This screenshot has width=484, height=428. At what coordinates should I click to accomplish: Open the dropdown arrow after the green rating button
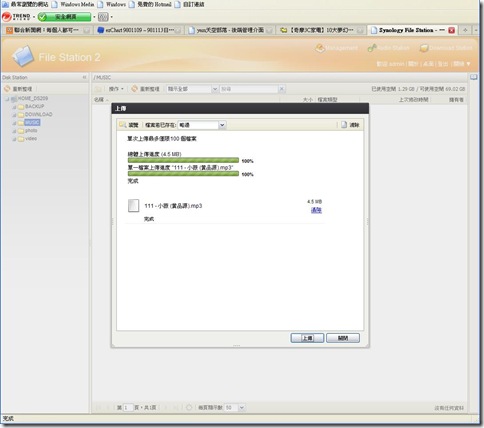coord(94,17)
